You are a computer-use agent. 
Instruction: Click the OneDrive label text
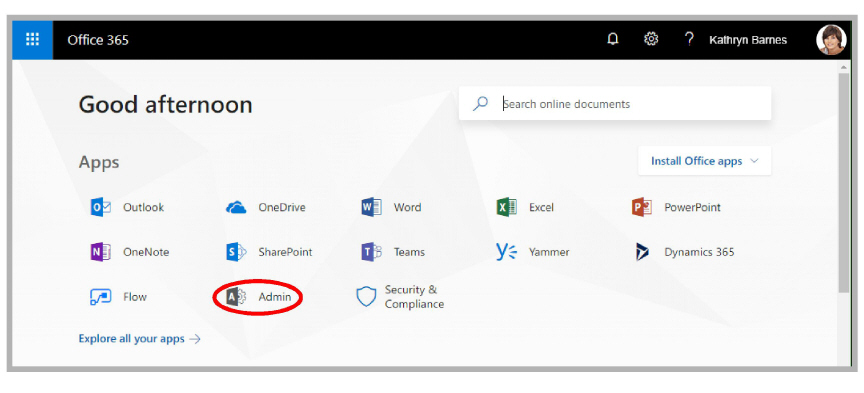click(282, 208)
